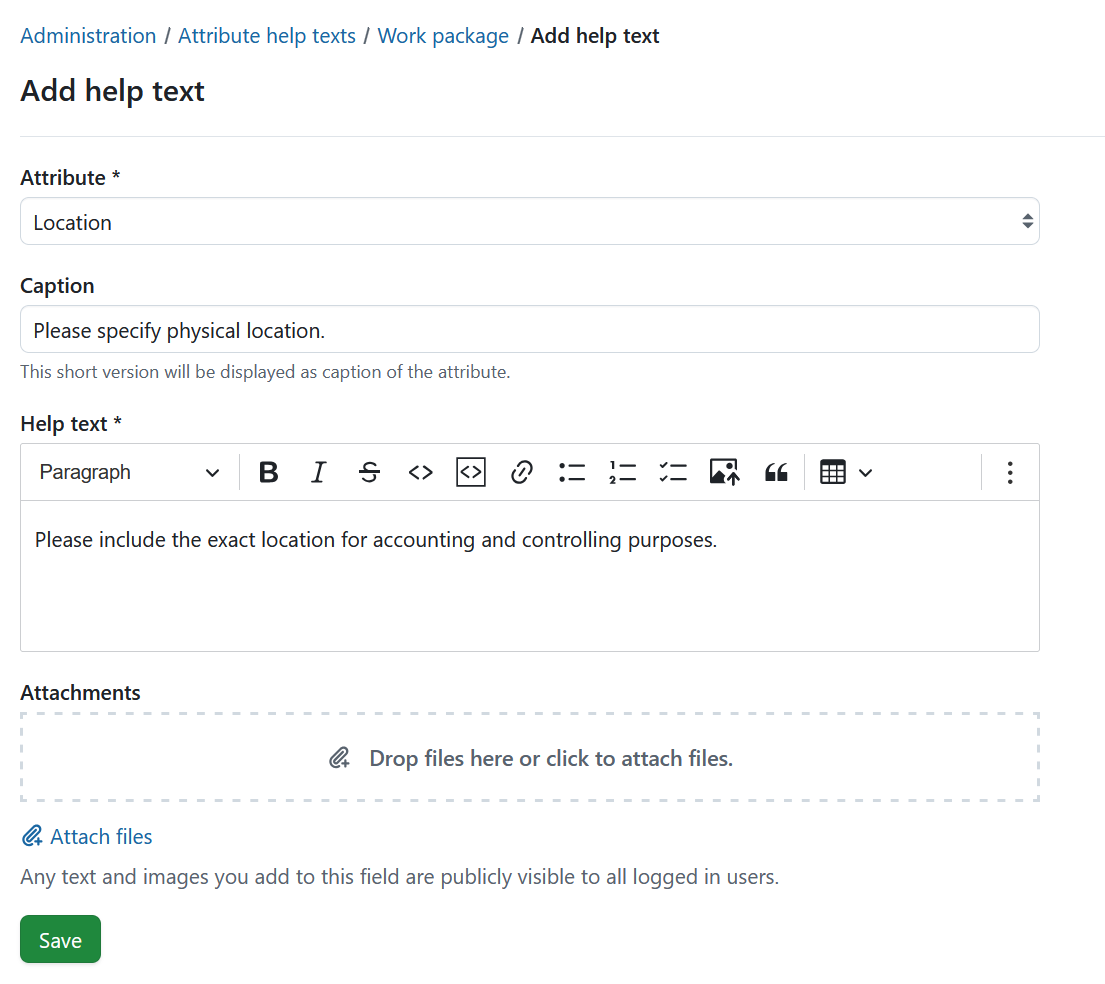The image size is (1105, 984).
Task: Open the Attribute selection showing Location
Action: pos(530,221)
